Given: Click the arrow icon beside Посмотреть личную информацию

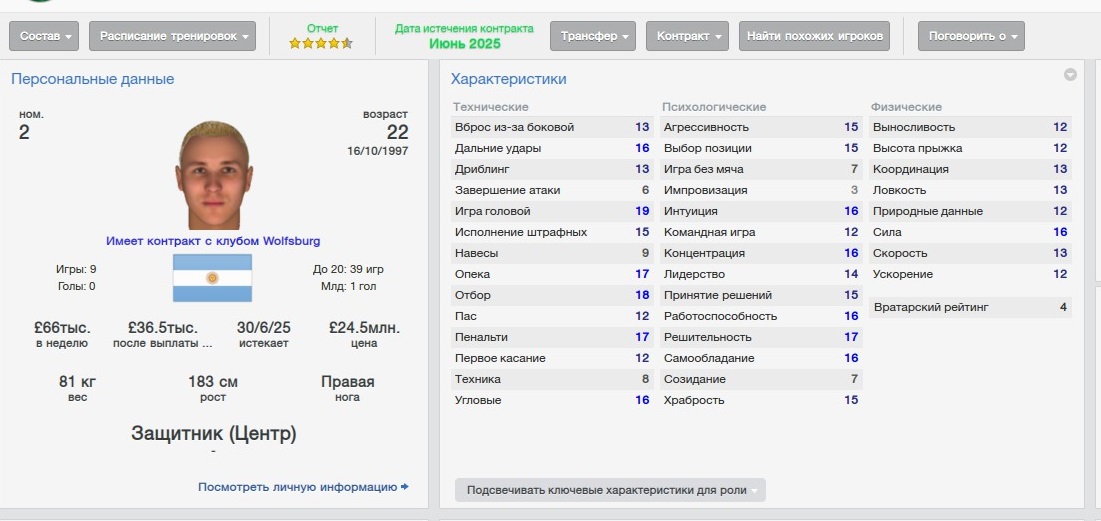Looking at the screenshot, I should pos(405,487).
